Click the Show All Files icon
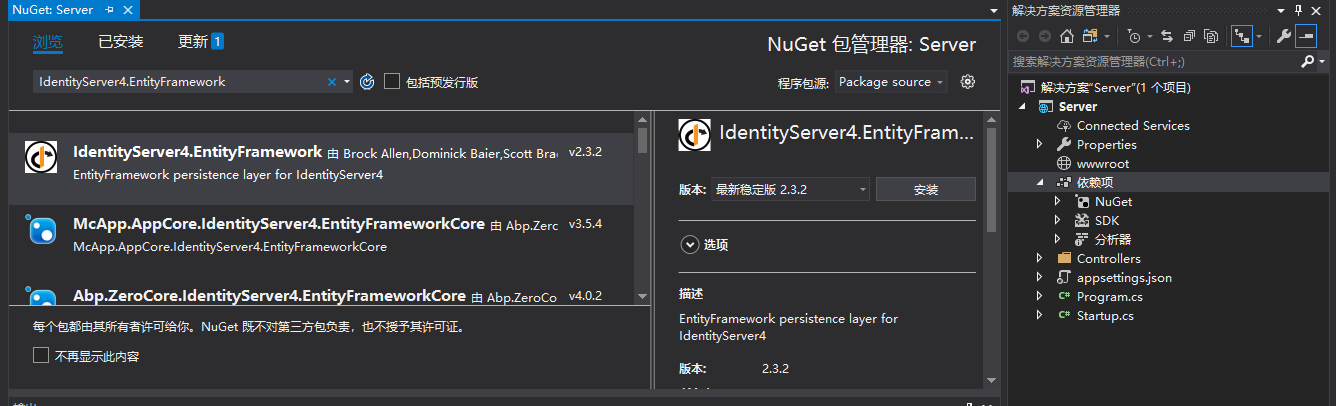 tap(1211, 36)
